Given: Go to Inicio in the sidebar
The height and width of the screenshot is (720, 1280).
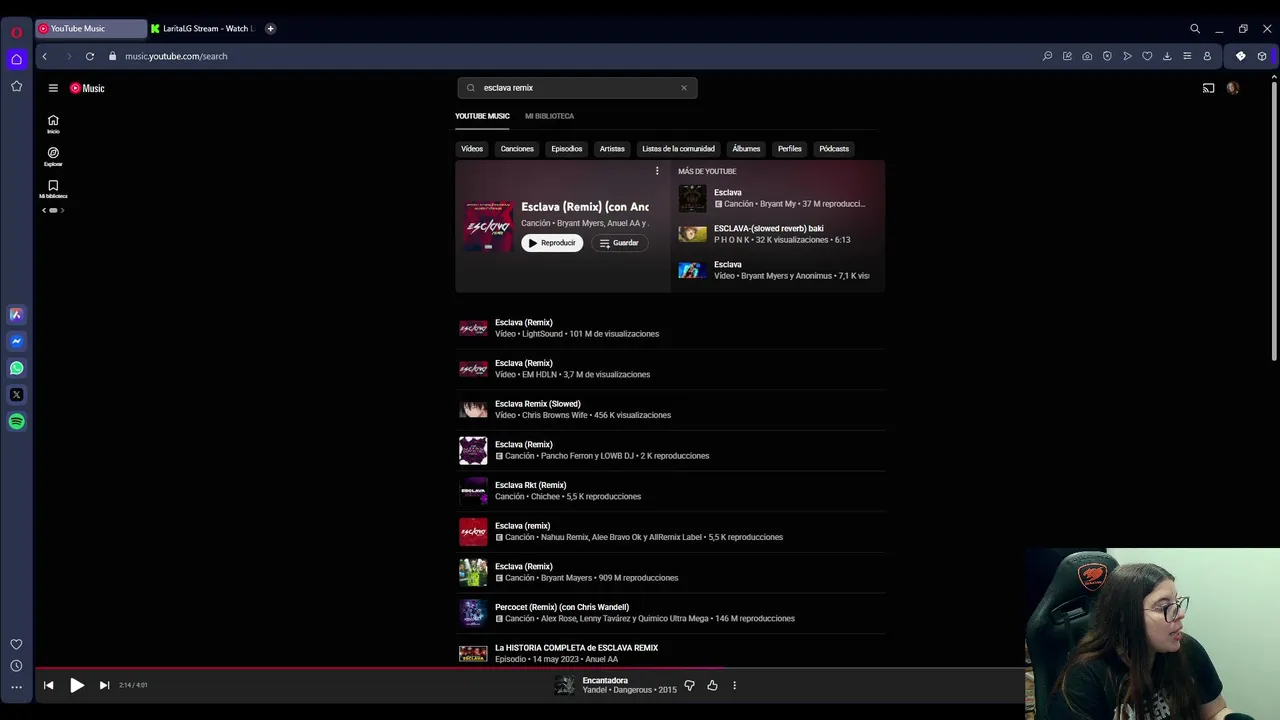Looking at the screenshot, I should 53,124.
